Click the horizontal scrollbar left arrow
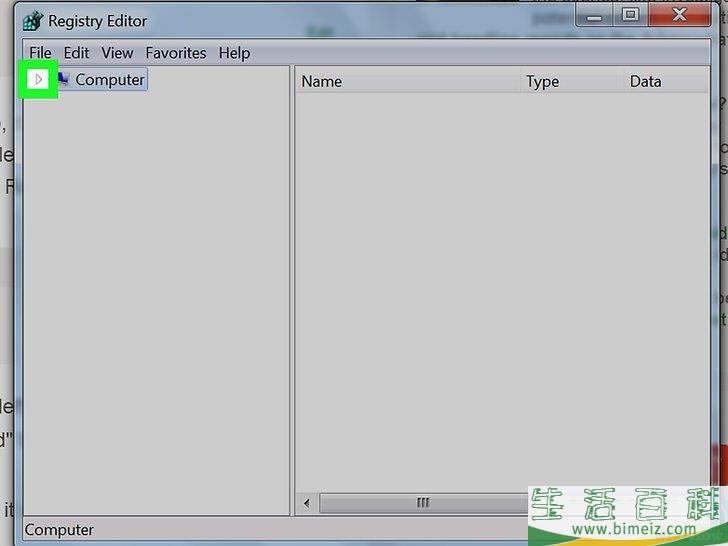 point(306,503)
